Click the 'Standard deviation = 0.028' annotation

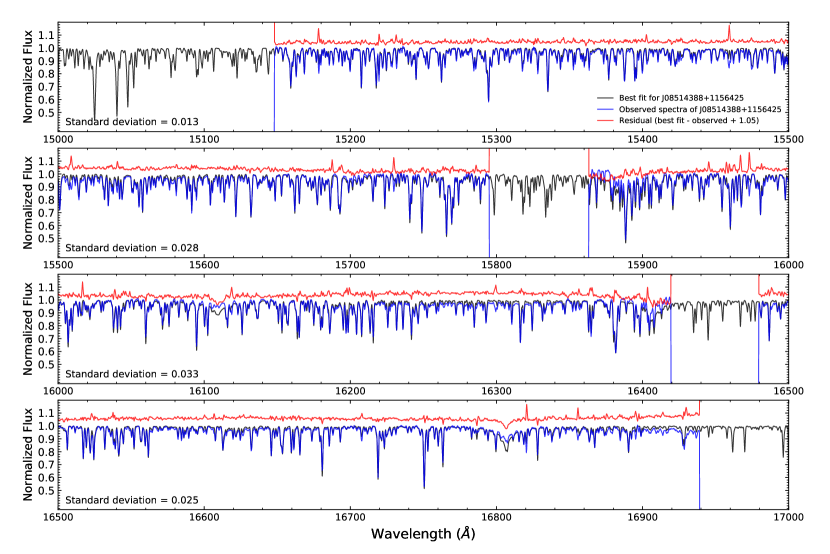pos(132,248)
